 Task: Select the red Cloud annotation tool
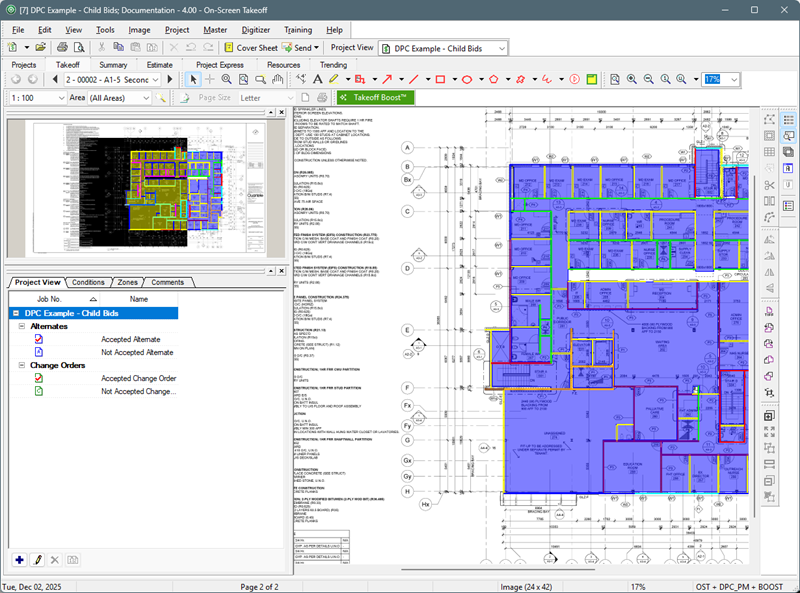520,79
